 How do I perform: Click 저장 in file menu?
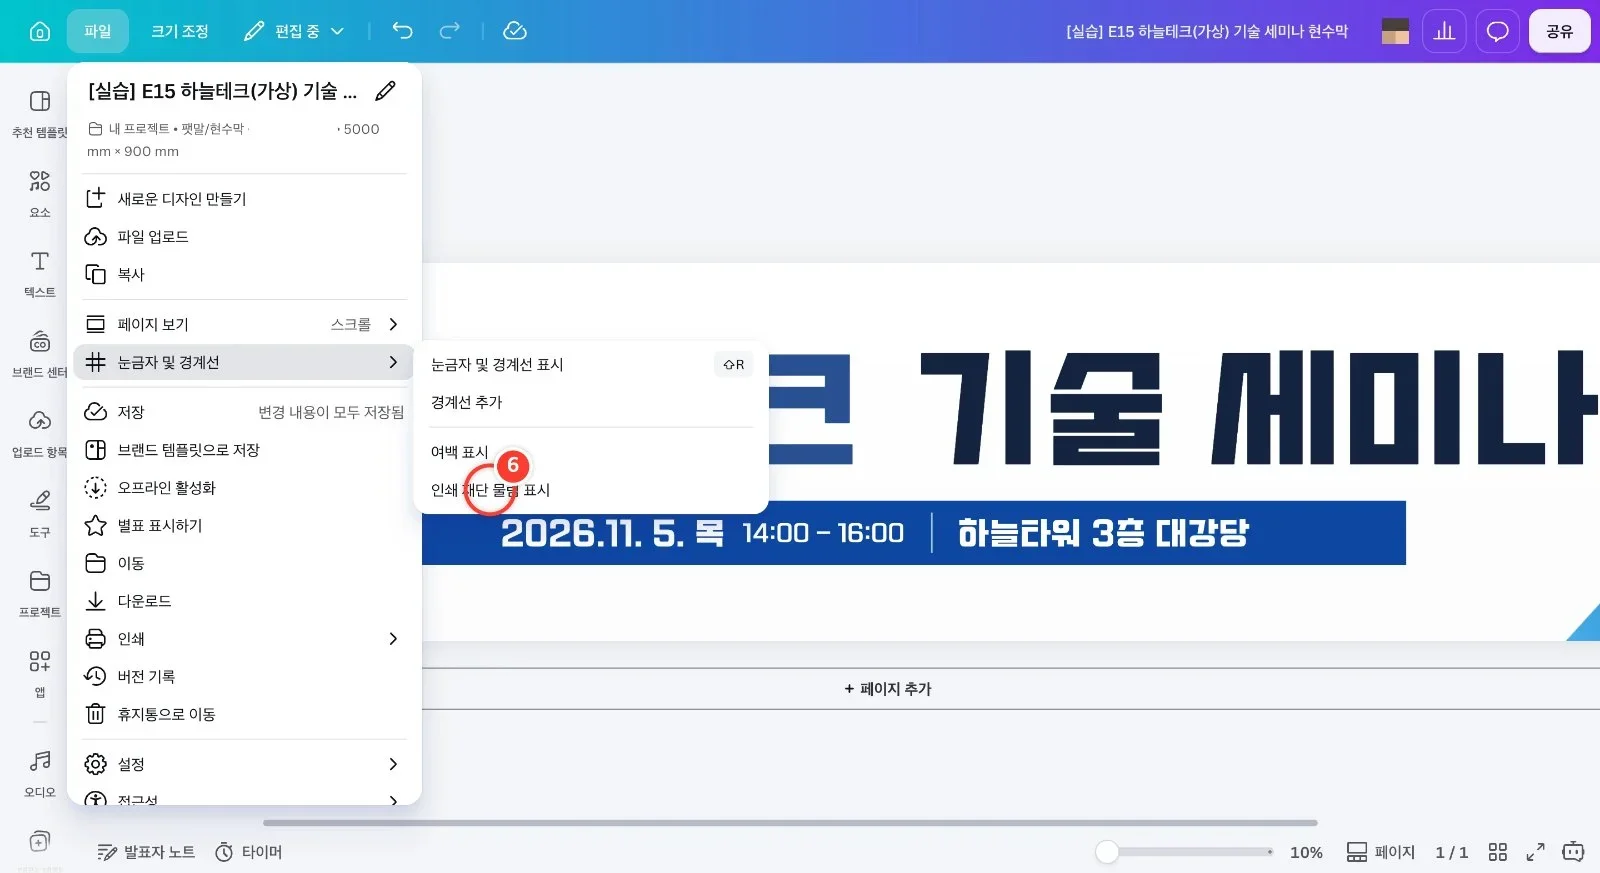(244, 412)
